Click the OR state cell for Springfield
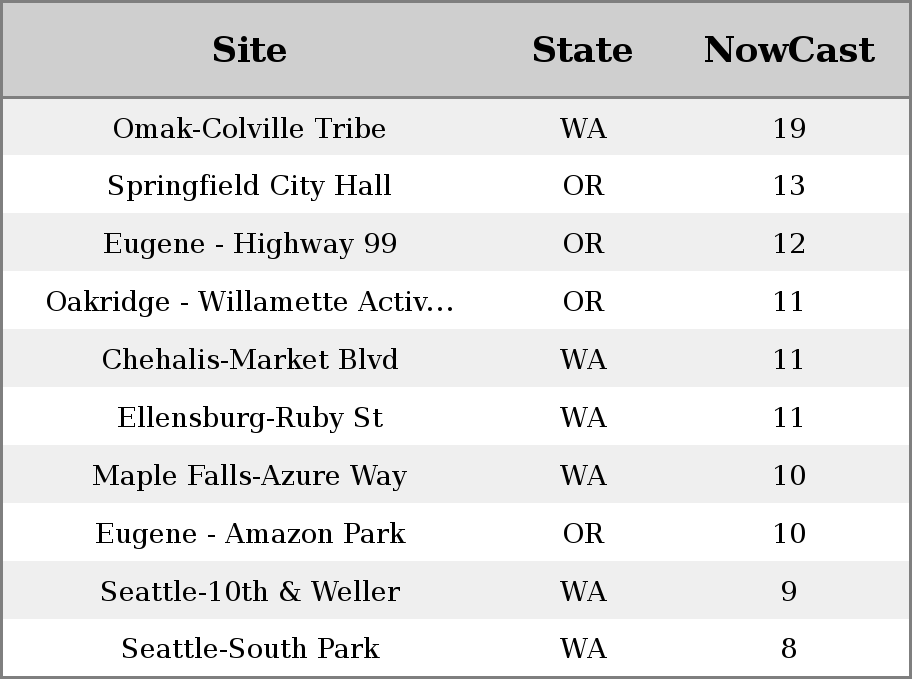 (582, 186)
